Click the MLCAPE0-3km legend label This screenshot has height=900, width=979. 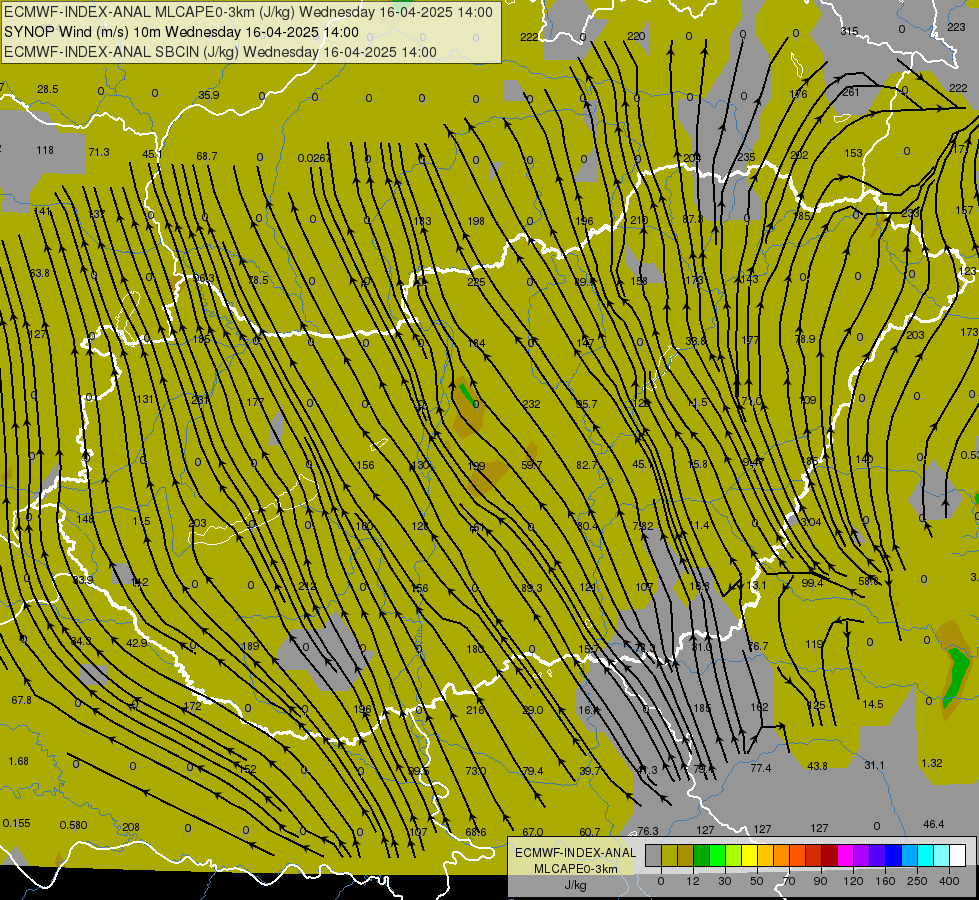point(575,869)
